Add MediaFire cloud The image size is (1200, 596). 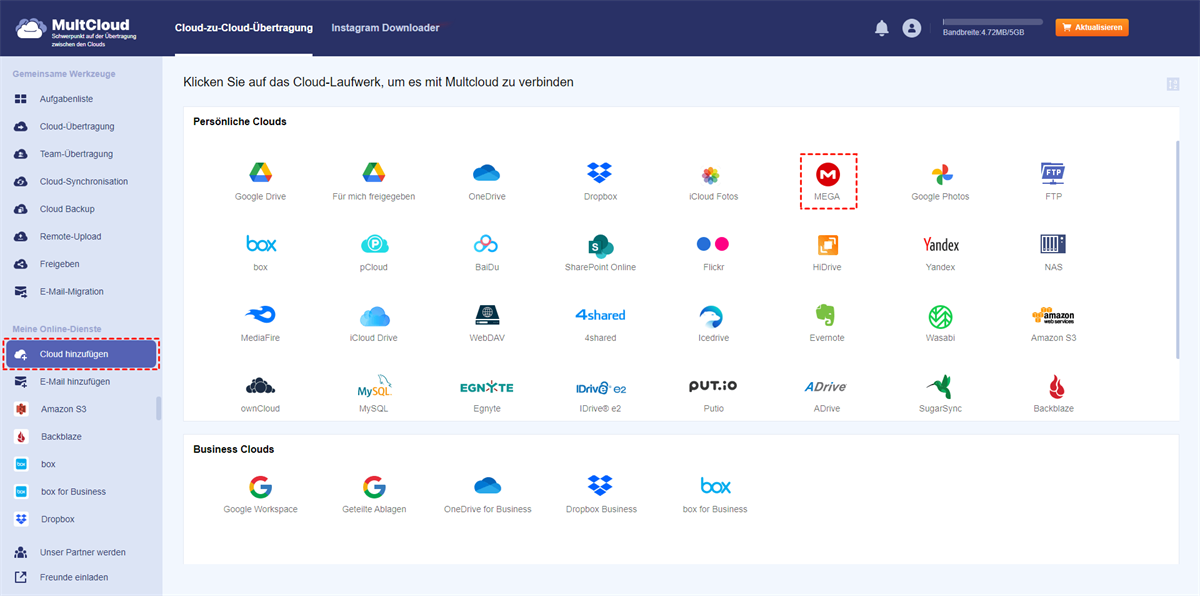point(260,315)
